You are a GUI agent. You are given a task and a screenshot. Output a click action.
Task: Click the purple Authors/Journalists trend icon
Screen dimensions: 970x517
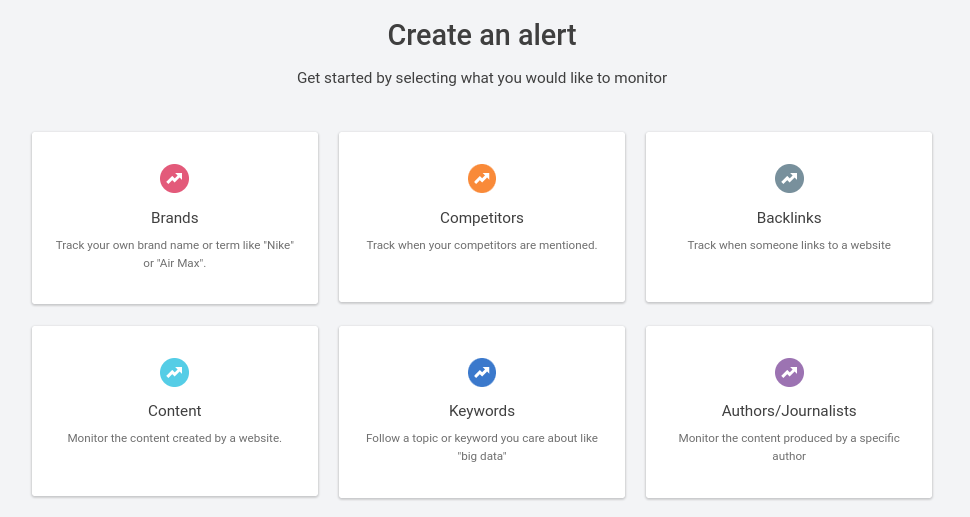pos(789,372)
